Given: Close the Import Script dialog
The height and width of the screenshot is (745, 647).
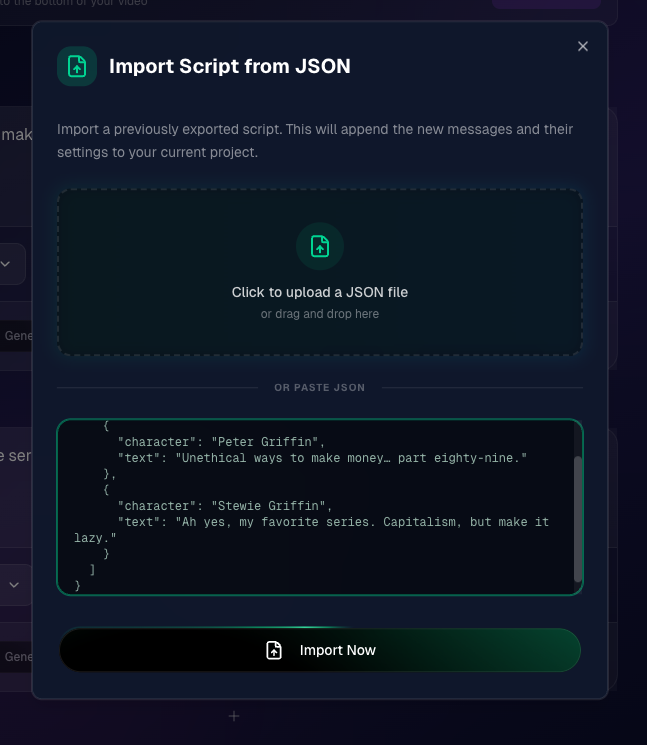Looking at the screenshot, I should point(582,46).
